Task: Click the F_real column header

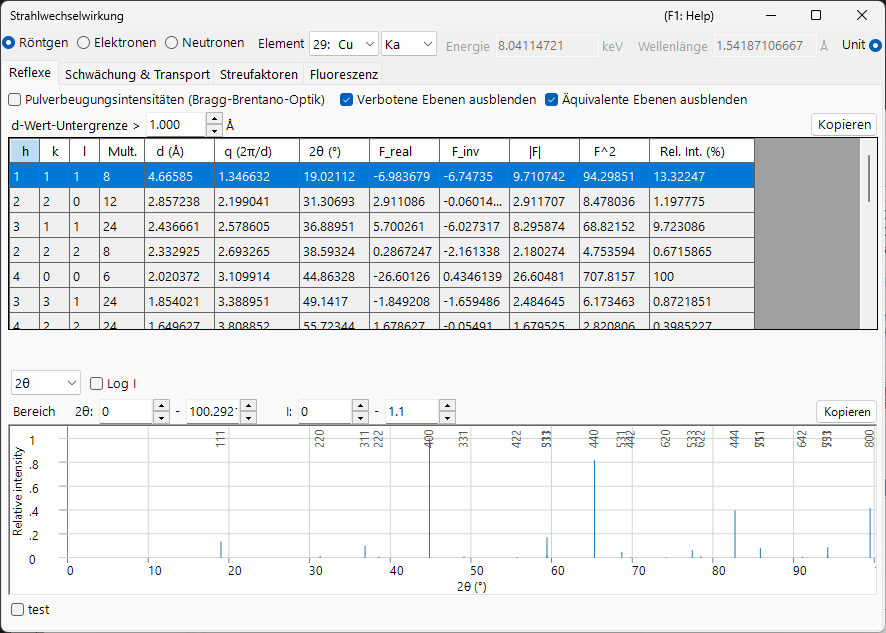Action: (405, 151)
